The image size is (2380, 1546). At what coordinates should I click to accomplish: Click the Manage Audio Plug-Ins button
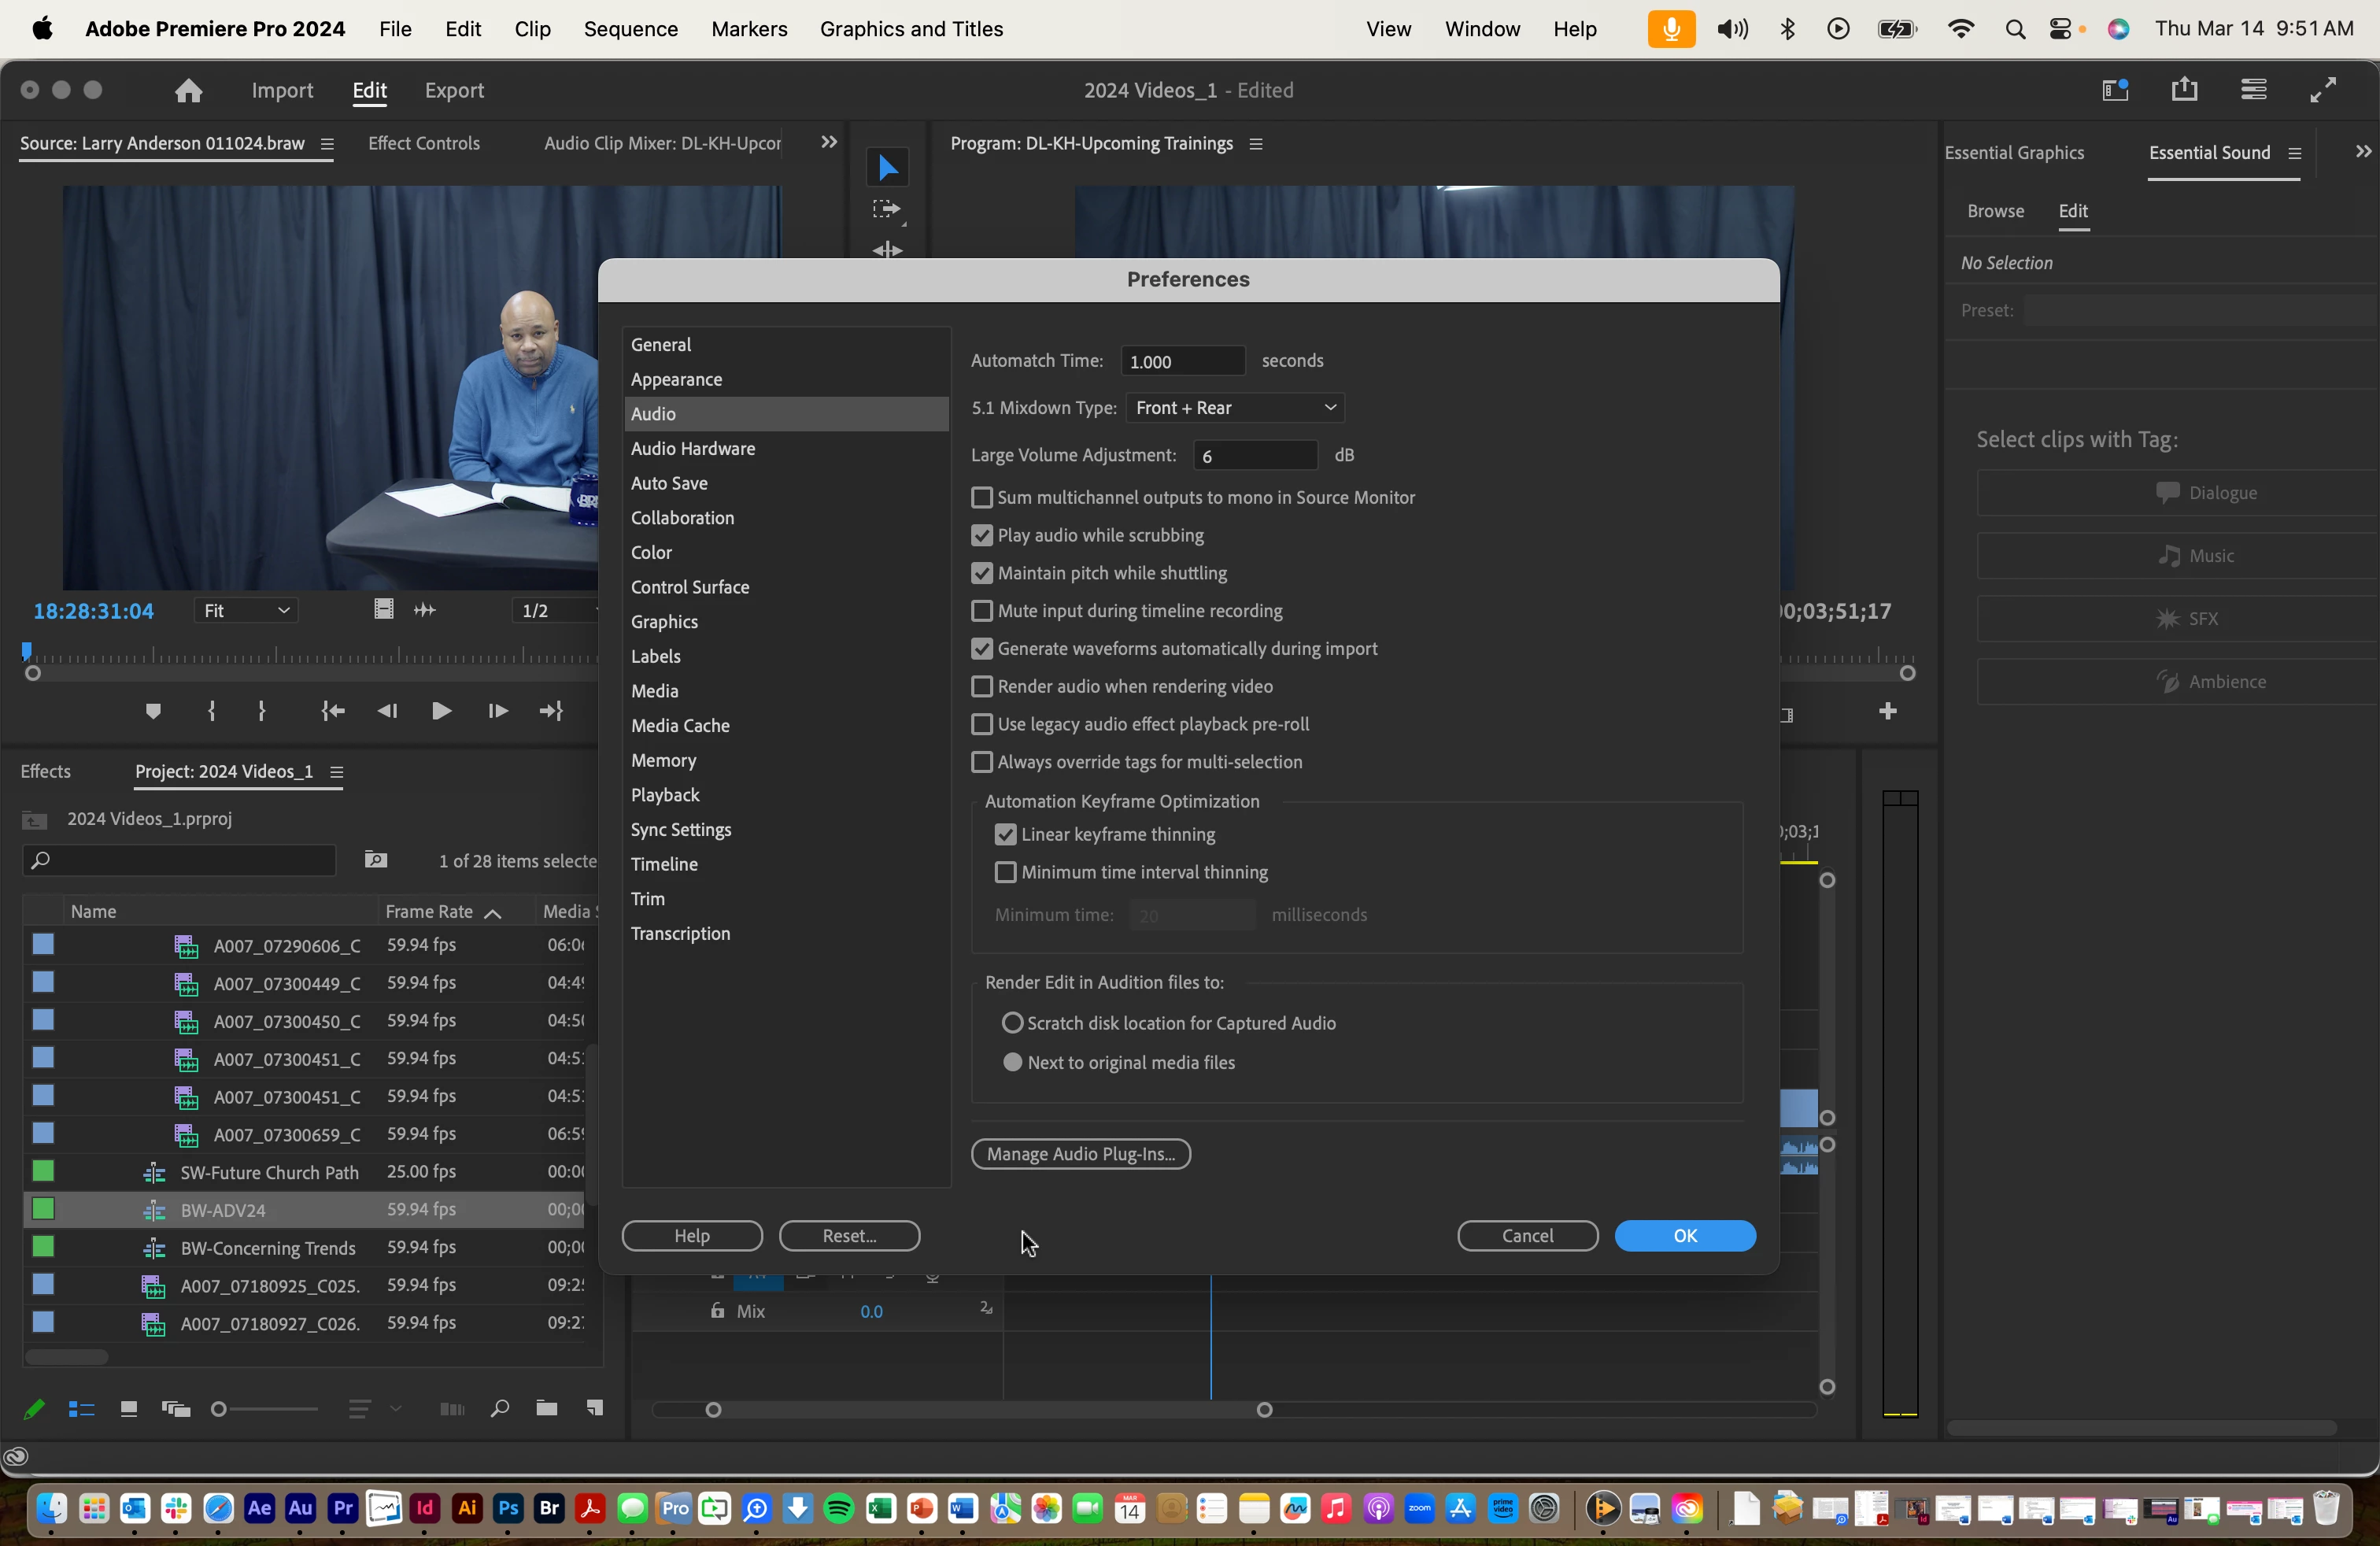[1080, 1154]
